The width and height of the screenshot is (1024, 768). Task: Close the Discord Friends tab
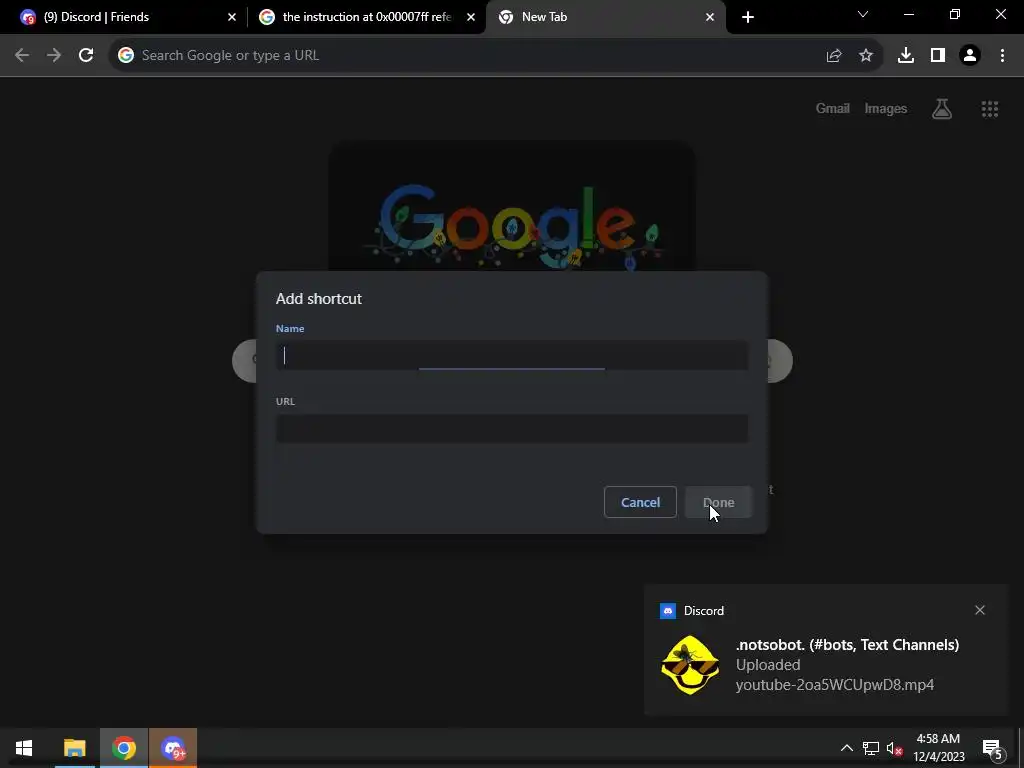tap(232, 18)
